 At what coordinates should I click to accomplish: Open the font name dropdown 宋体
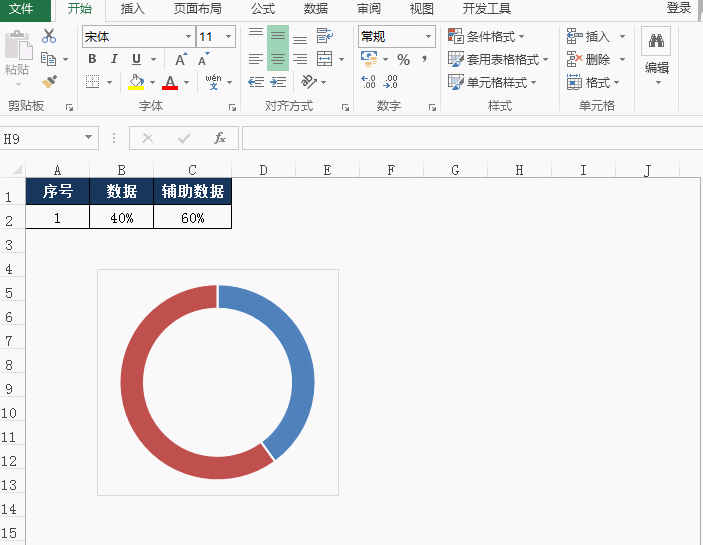click(x=188, y=36)
